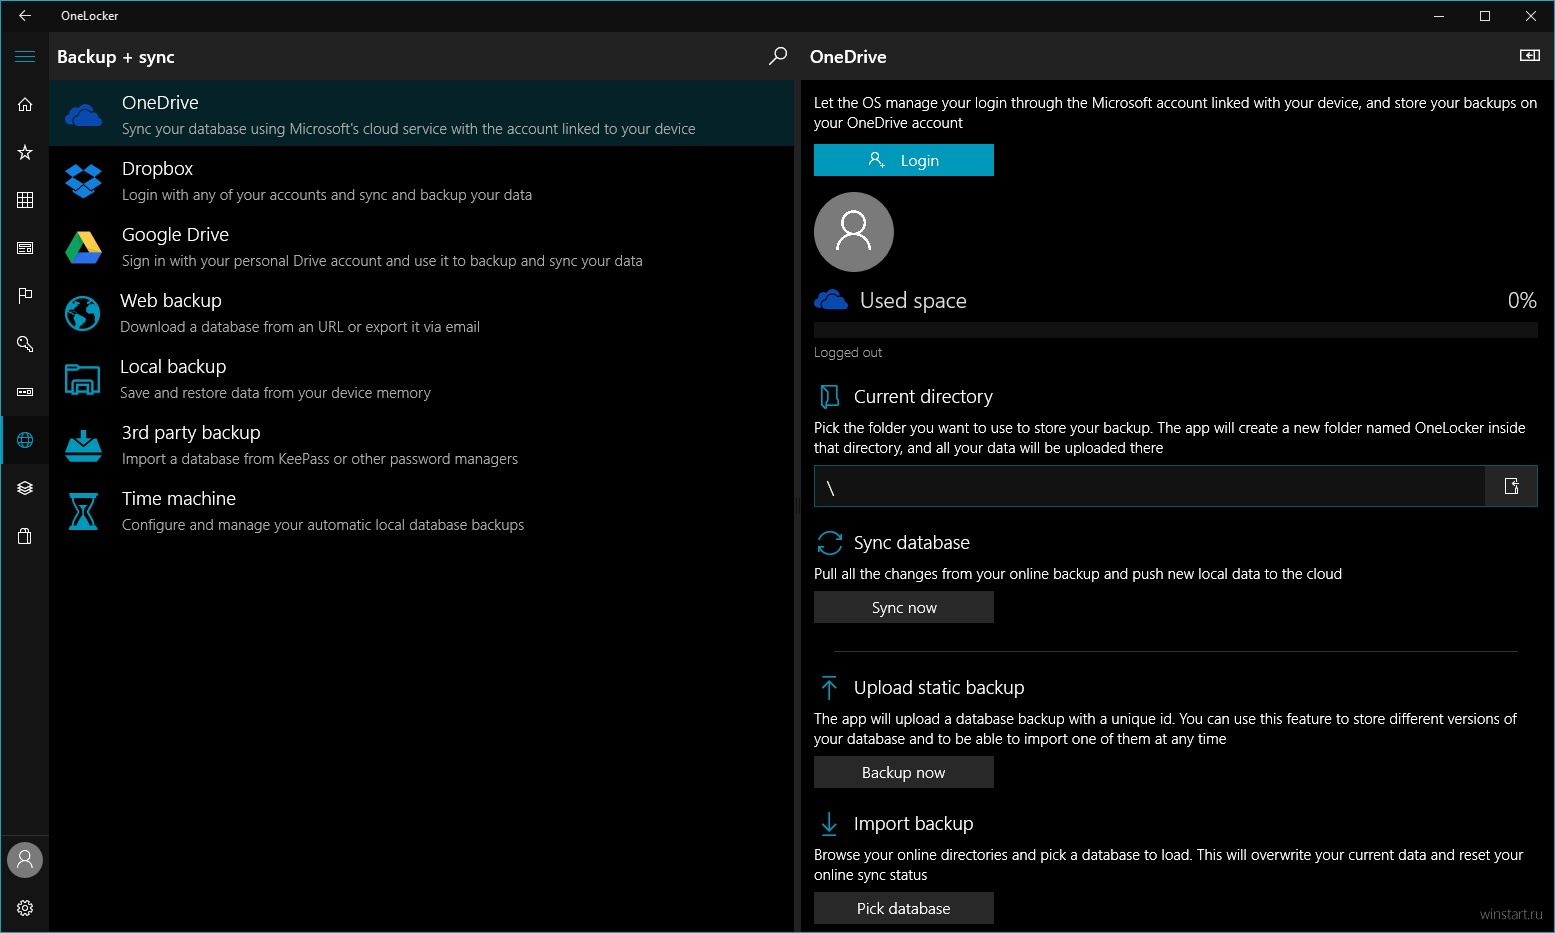Select the Time machine list entry
Viewport: 1555px width, 933px height.
tap(422, 510)
